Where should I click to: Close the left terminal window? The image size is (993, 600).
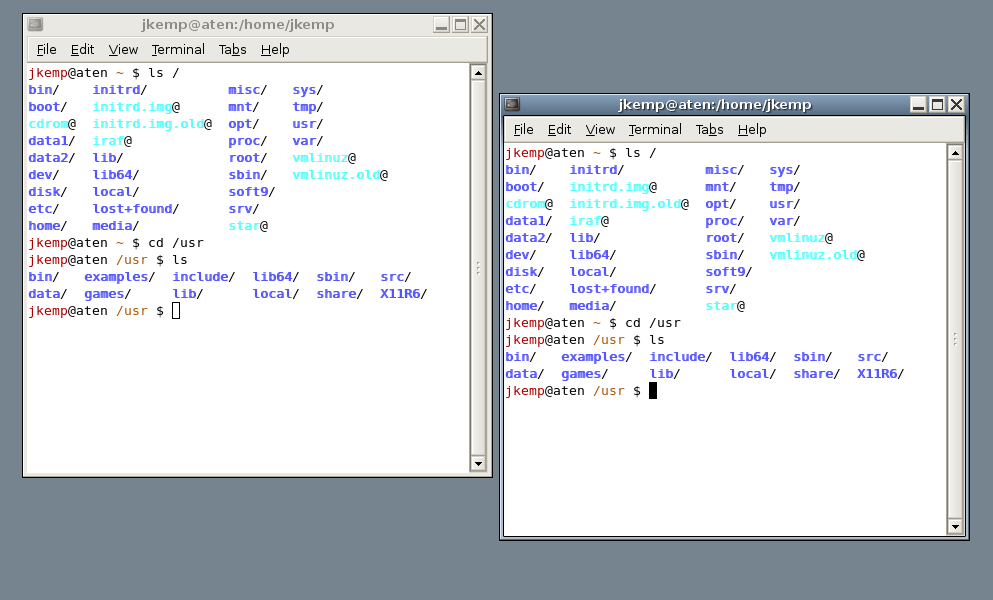tap(479, 25)
